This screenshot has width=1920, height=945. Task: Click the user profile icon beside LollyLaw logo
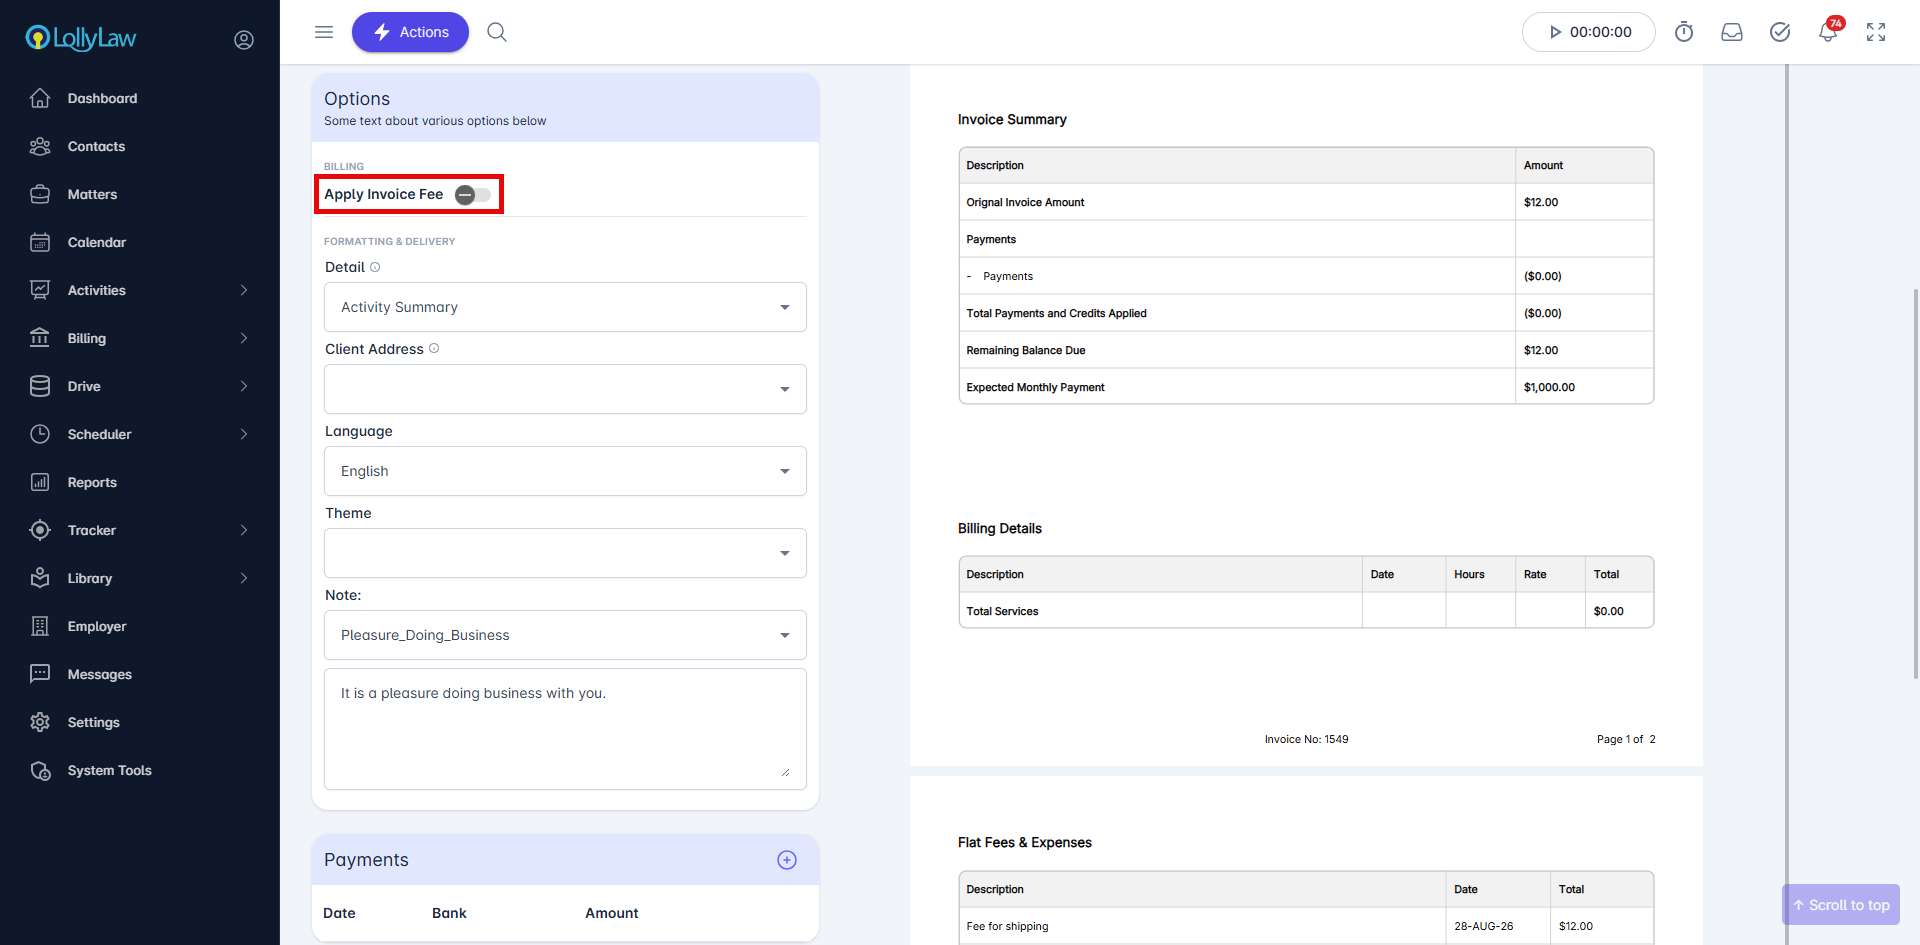coord(244,40)
